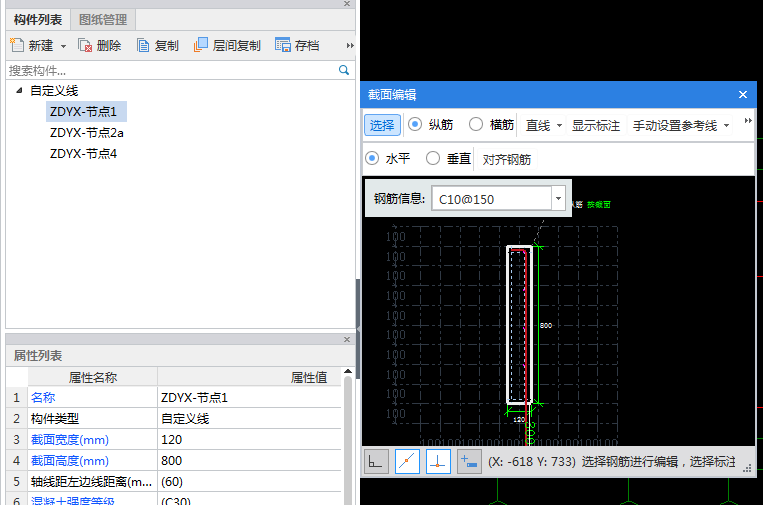Open the 钢筋信息 dropdown list
Screen dimensions: 763x505
coord(558,198)
